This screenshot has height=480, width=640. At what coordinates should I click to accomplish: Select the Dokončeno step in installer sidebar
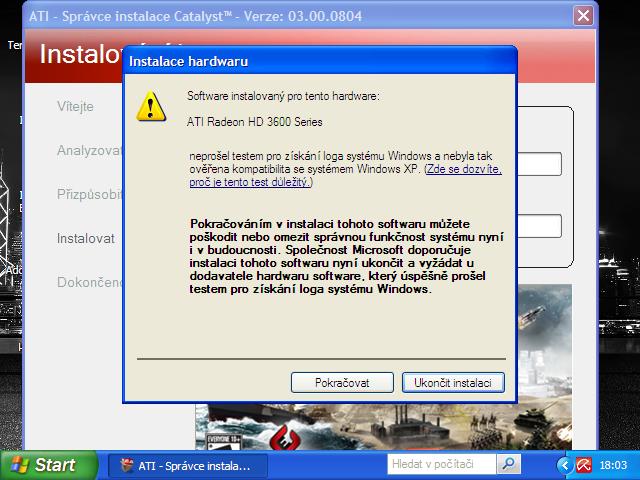pos(90,282)
